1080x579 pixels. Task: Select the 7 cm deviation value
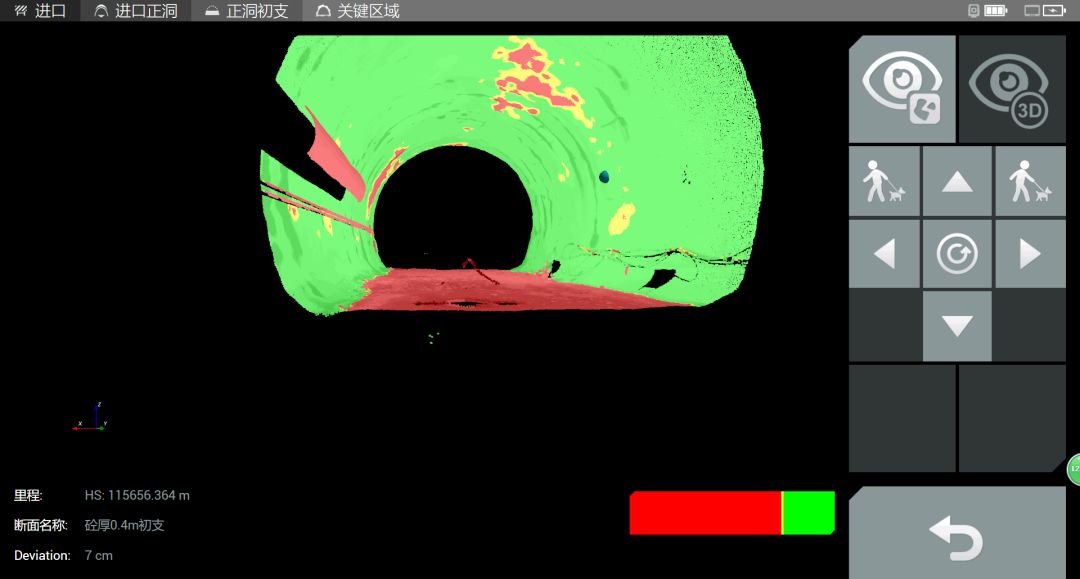[x=98, y=556]
